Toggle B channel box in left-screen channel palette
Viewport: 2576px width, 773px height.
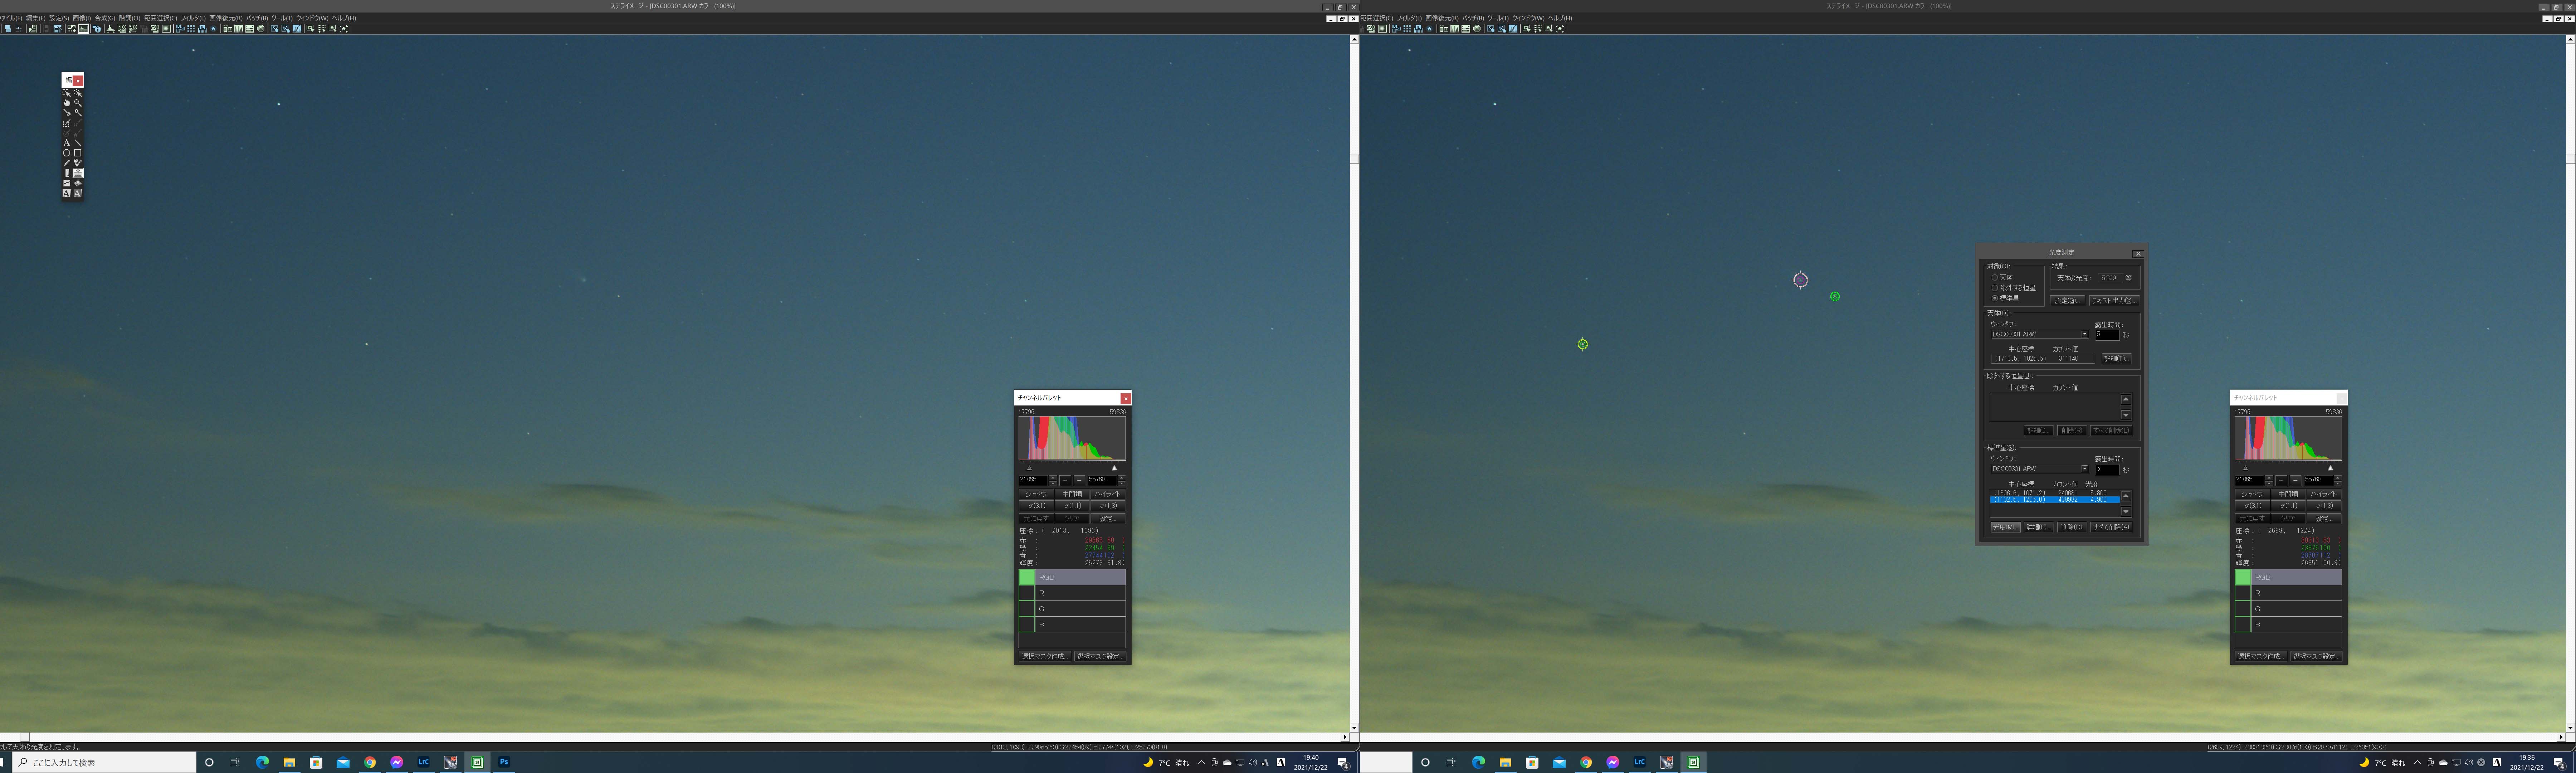(x=1027, y=624)
